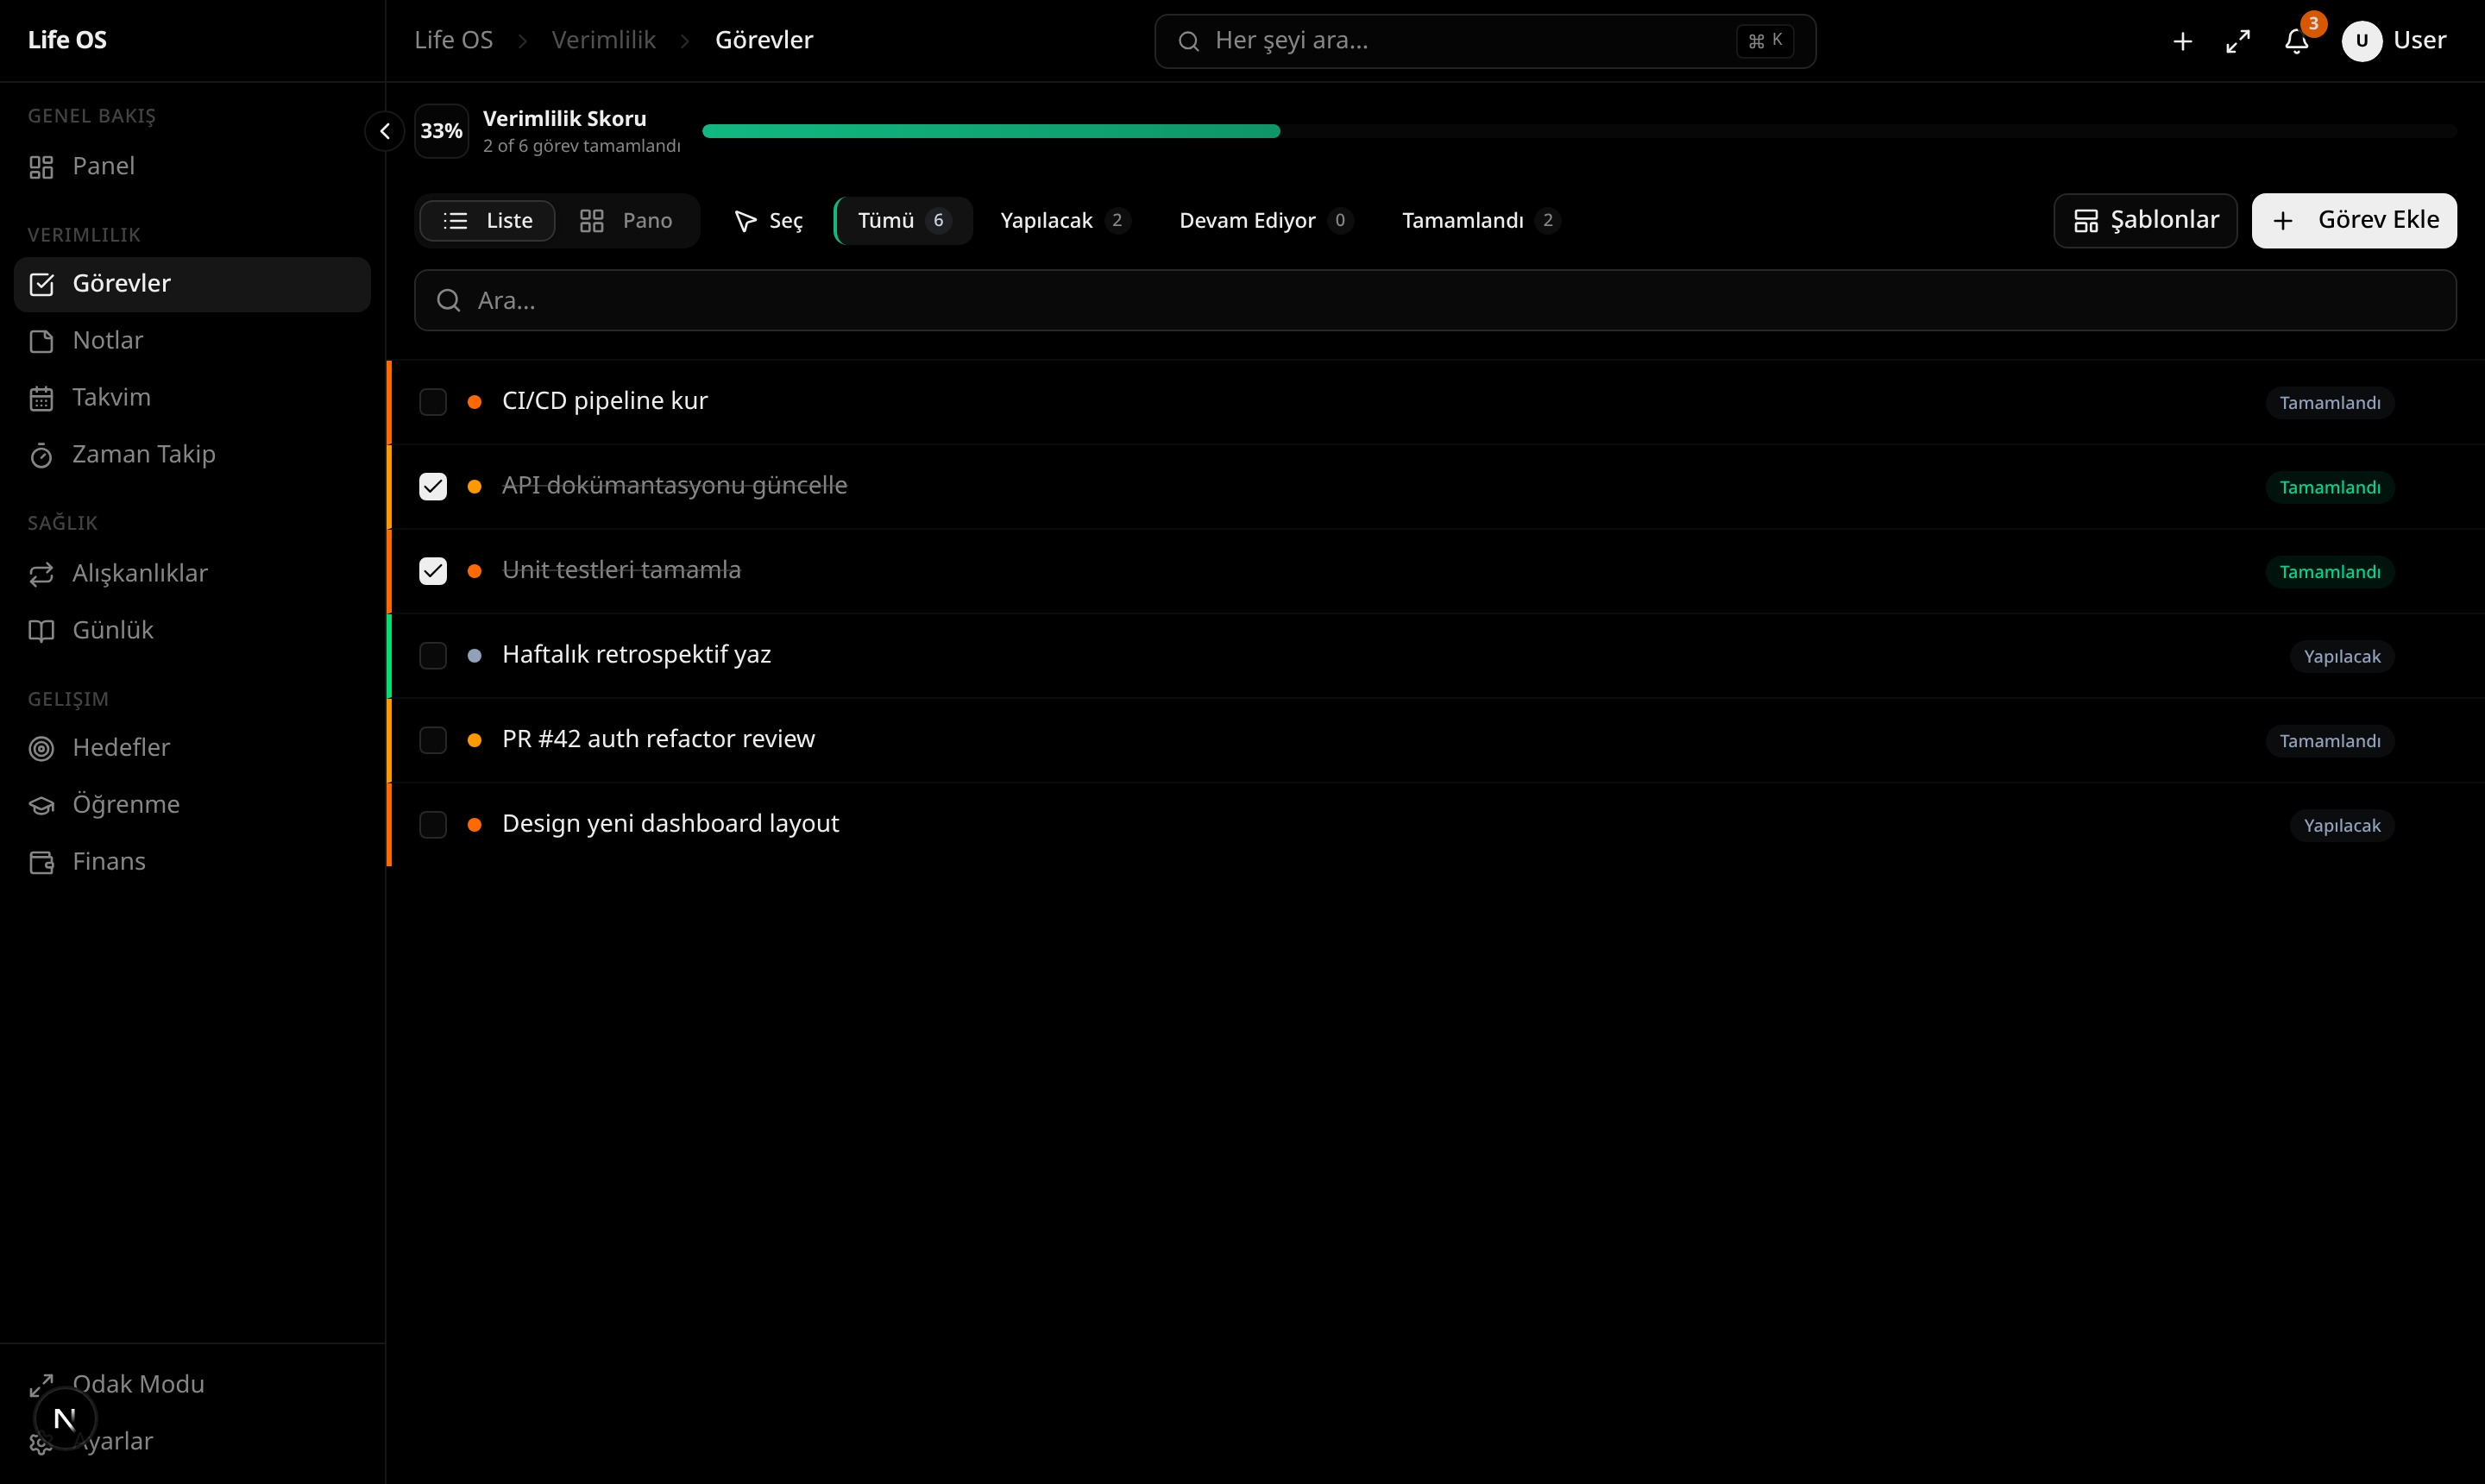
Task: Click the Life OS logo title
Action: tap(67, 40)
